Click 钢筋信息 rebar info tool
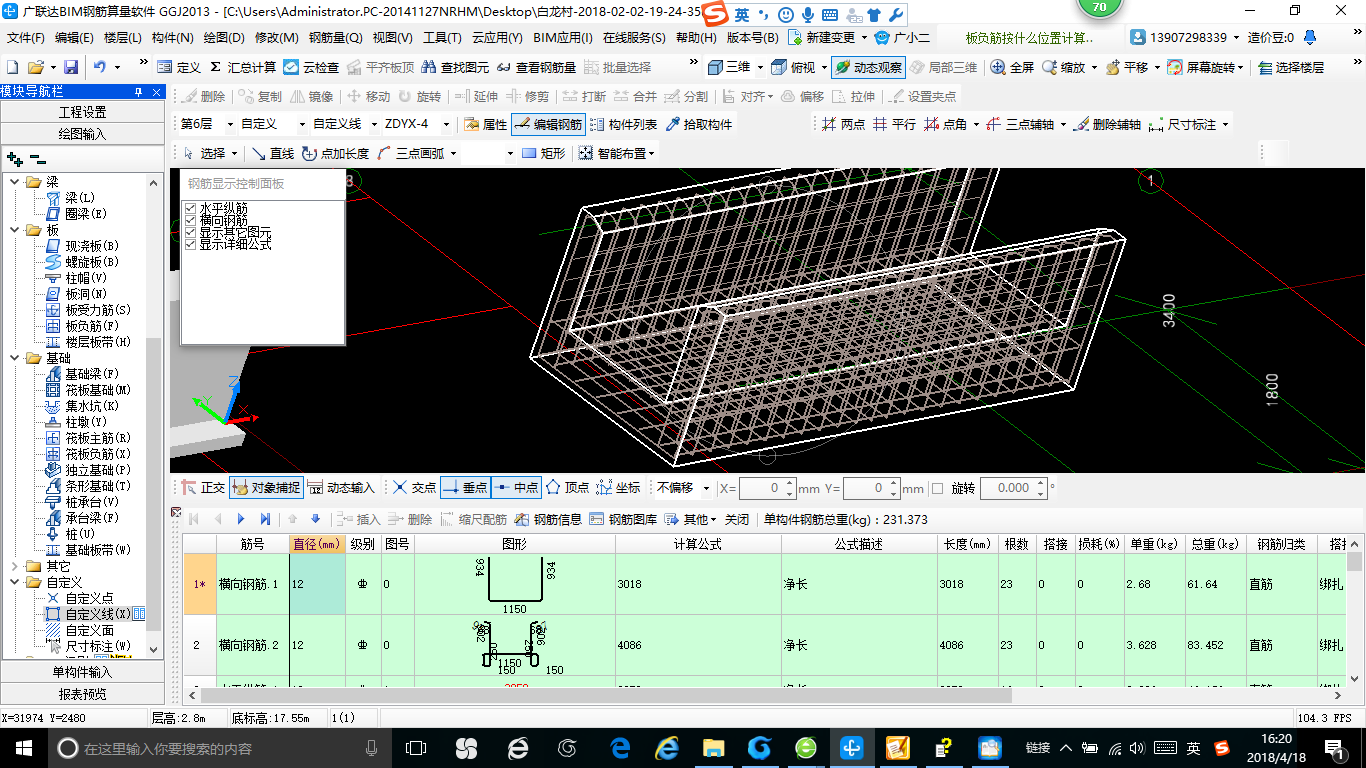 click(548, 518)
